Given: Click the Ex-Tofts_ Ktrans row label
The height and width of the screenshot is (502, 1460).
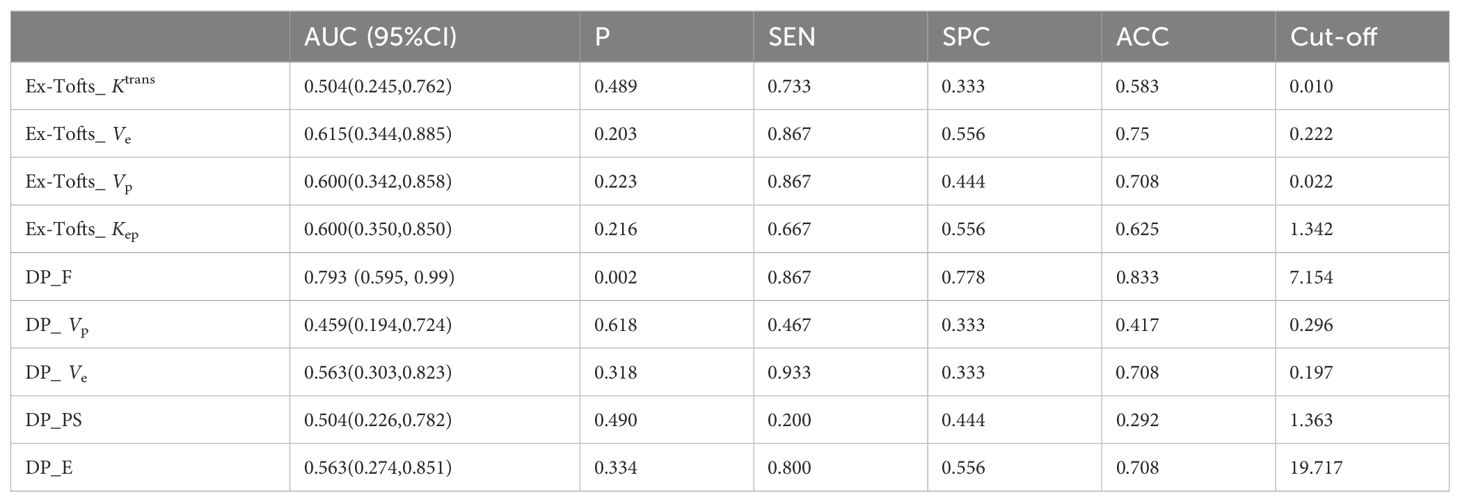Looking at the screenshot, I should [x=90, y=85].
